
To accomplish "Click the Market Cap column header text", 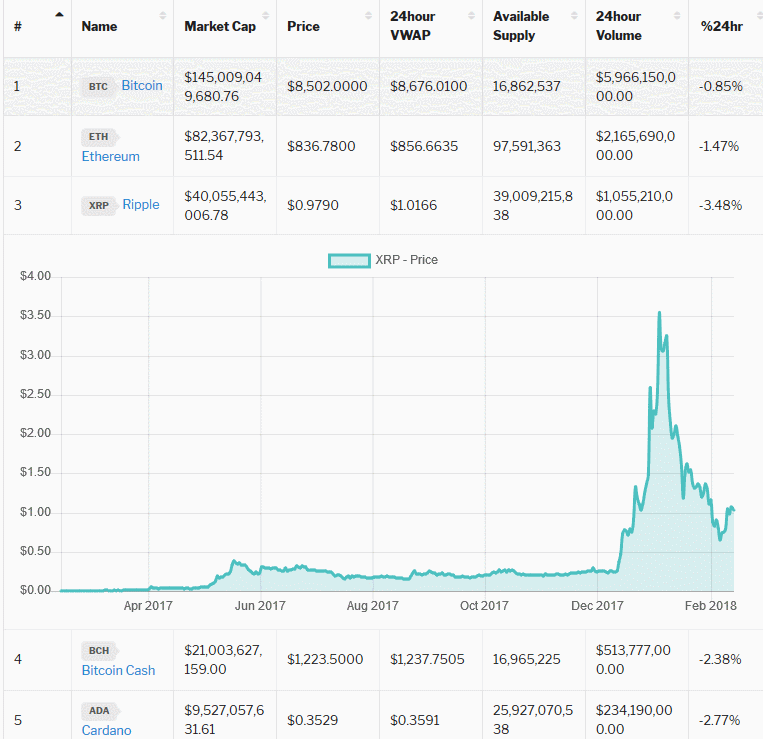I will (x=220, y=26).
